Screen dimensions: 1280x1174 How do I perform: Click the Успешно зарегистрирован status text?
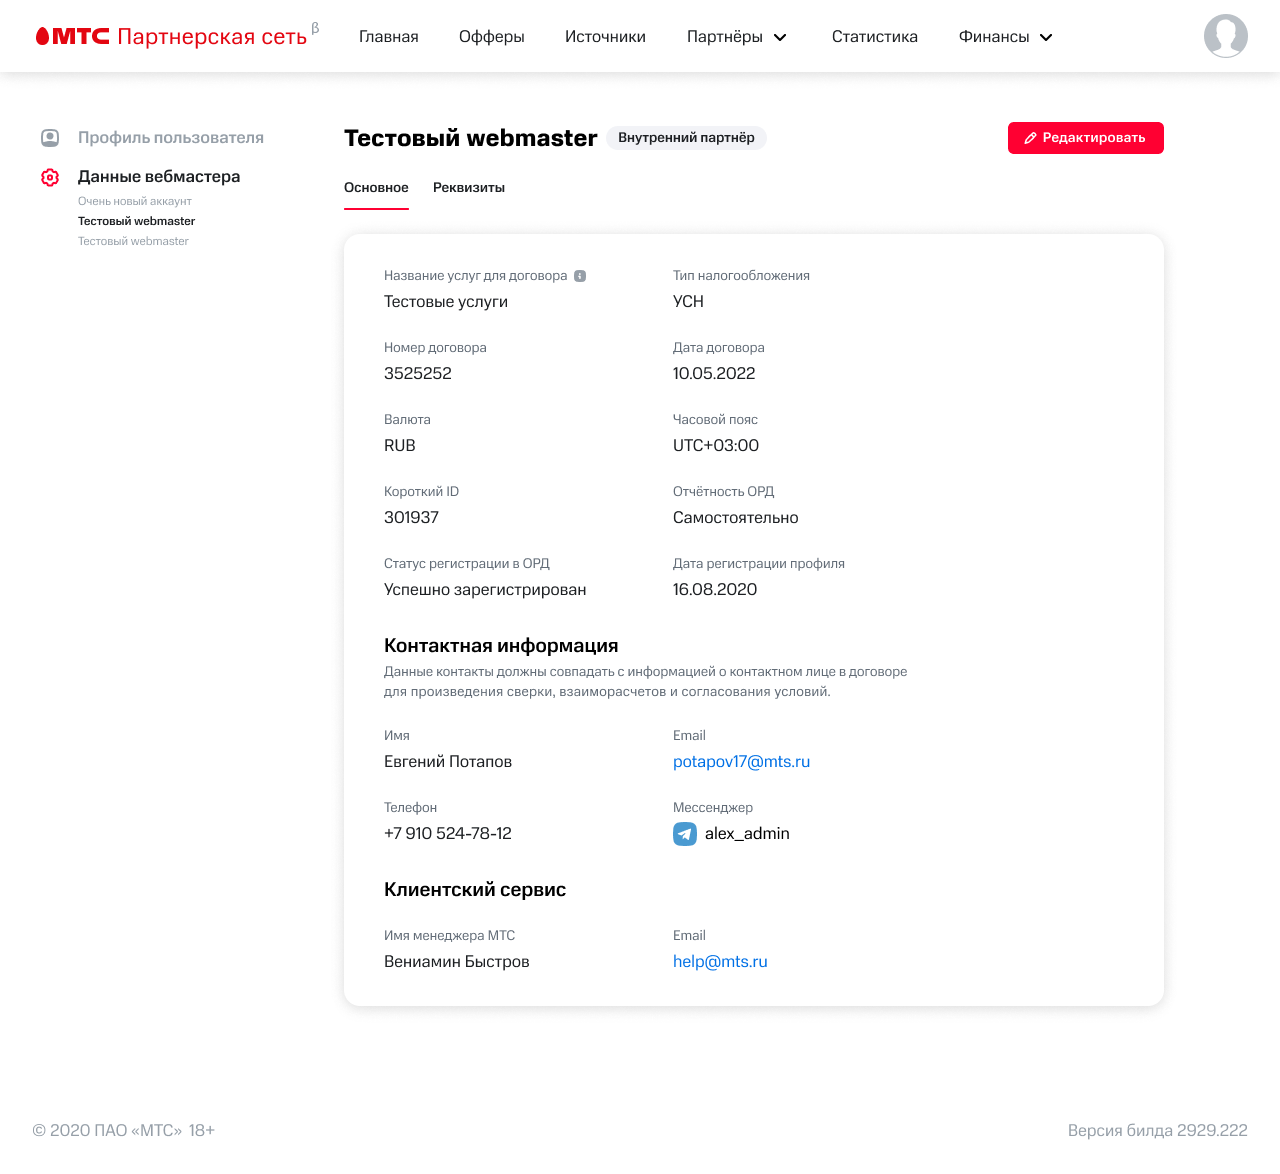pos(485,590)
